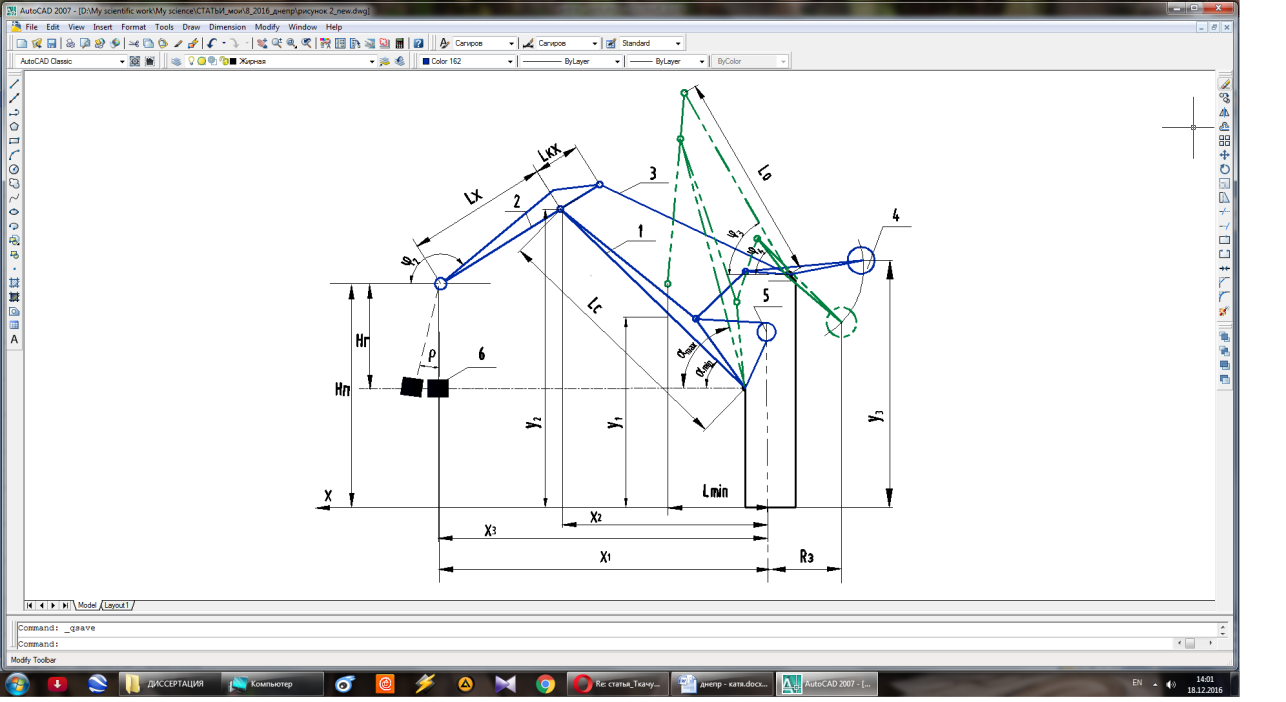Switch to the Layout1 tab
This screenshot has height=702, width=1286.
pyautogui.click(x=118, y=605)
